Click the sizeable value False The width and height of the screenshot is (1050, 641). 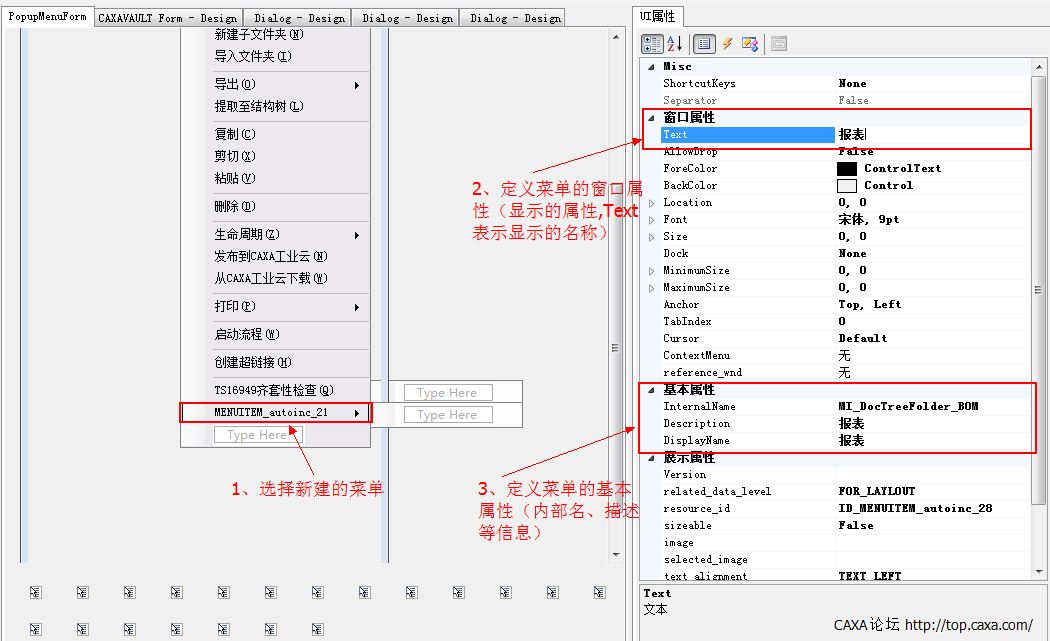point(856,525)
